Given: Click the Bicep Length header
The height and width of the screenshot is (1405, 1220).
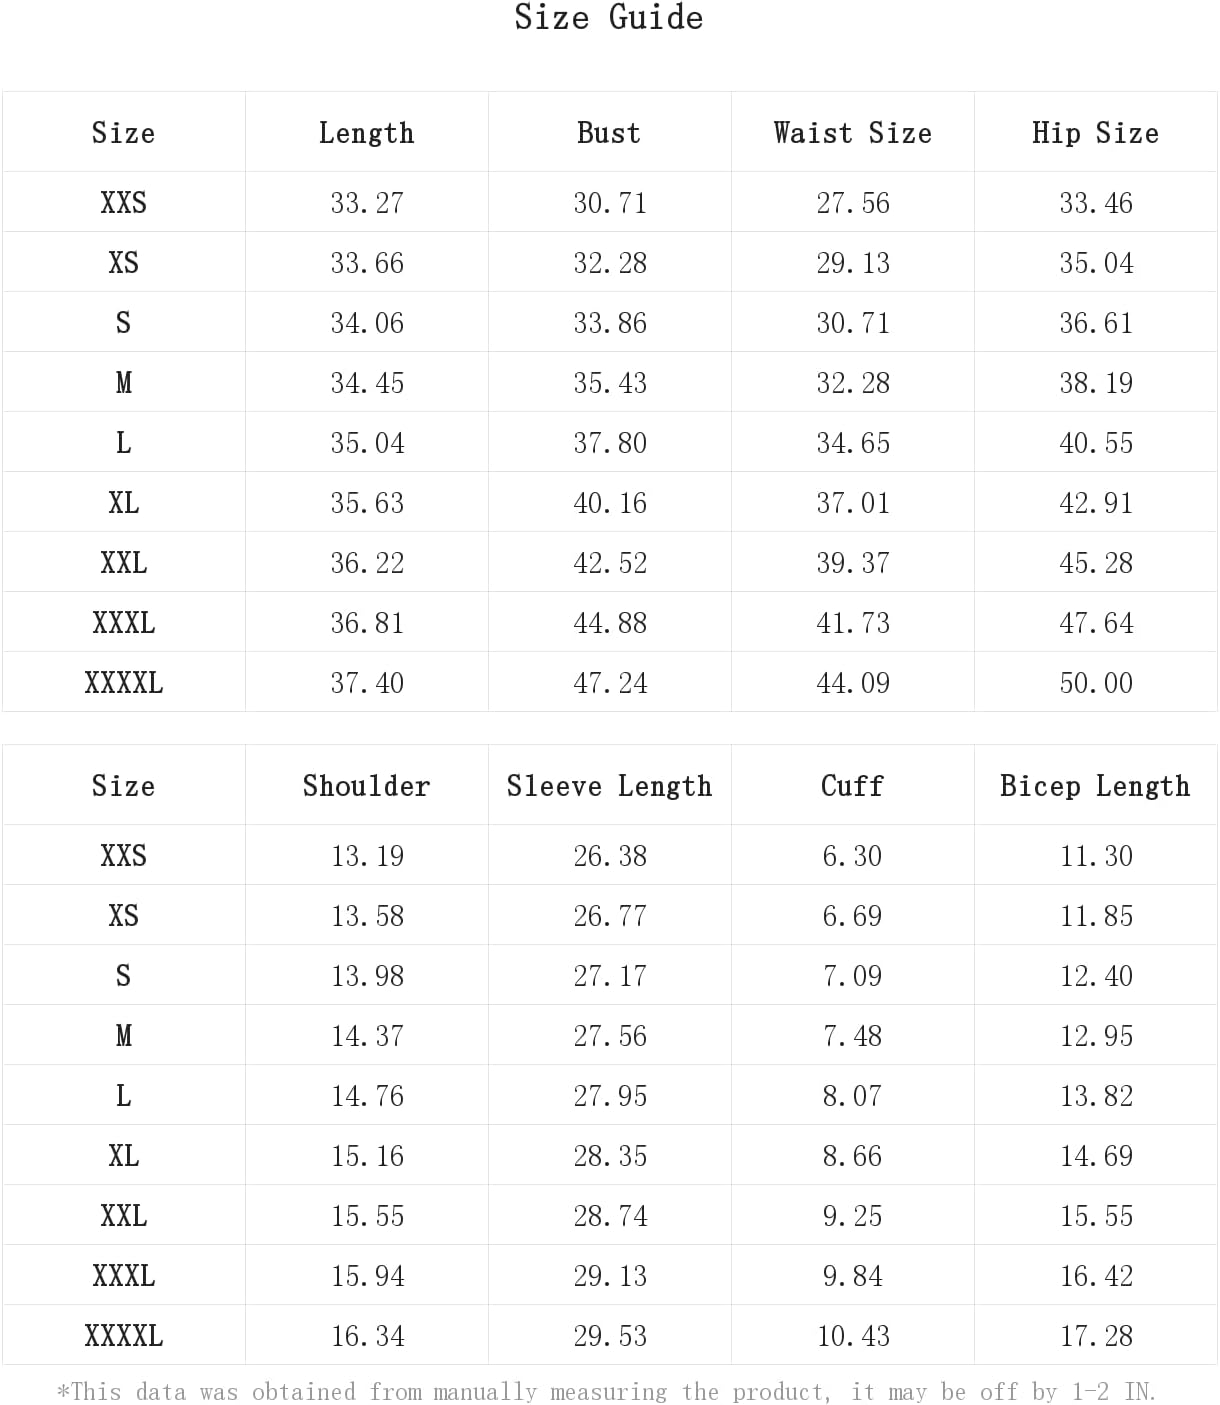Looking at the screenshot, I should 1095,786.
